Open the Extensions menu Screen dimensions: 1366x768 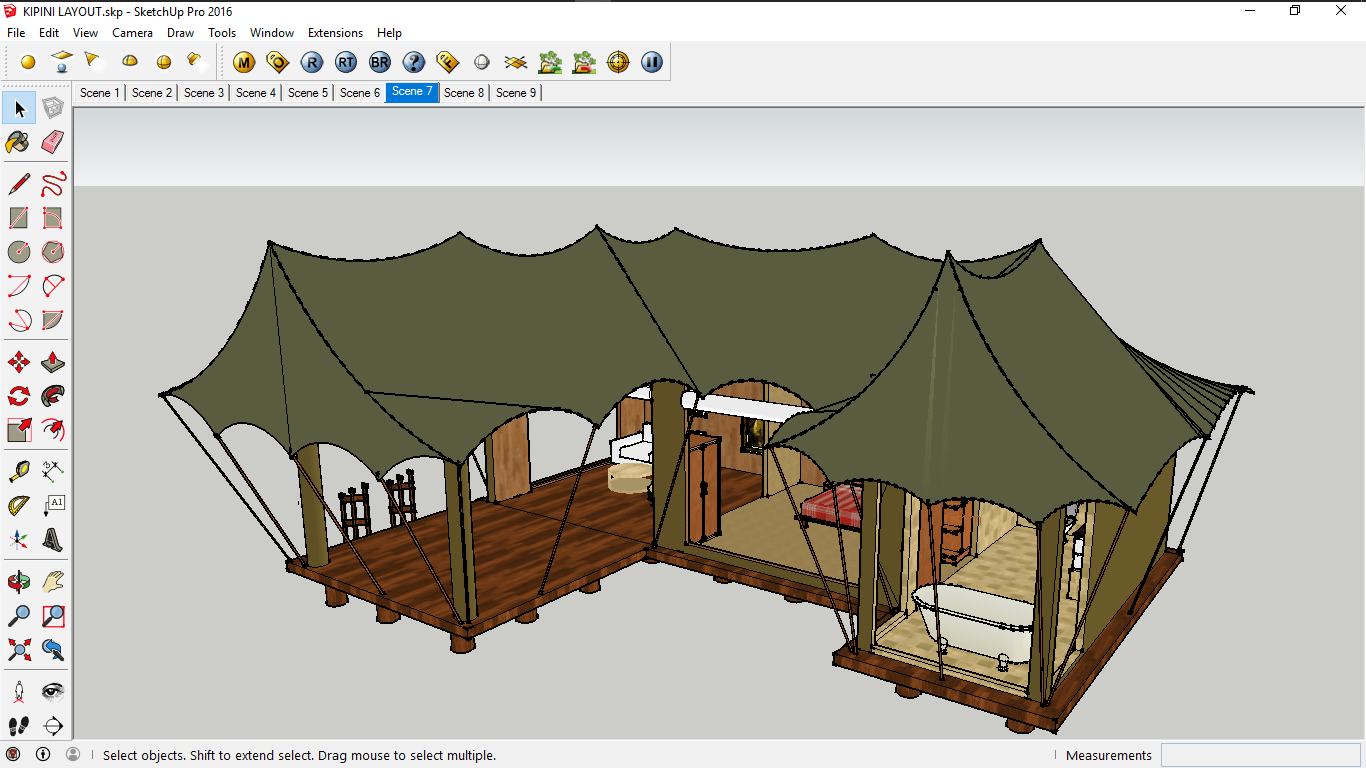[335, 33]
